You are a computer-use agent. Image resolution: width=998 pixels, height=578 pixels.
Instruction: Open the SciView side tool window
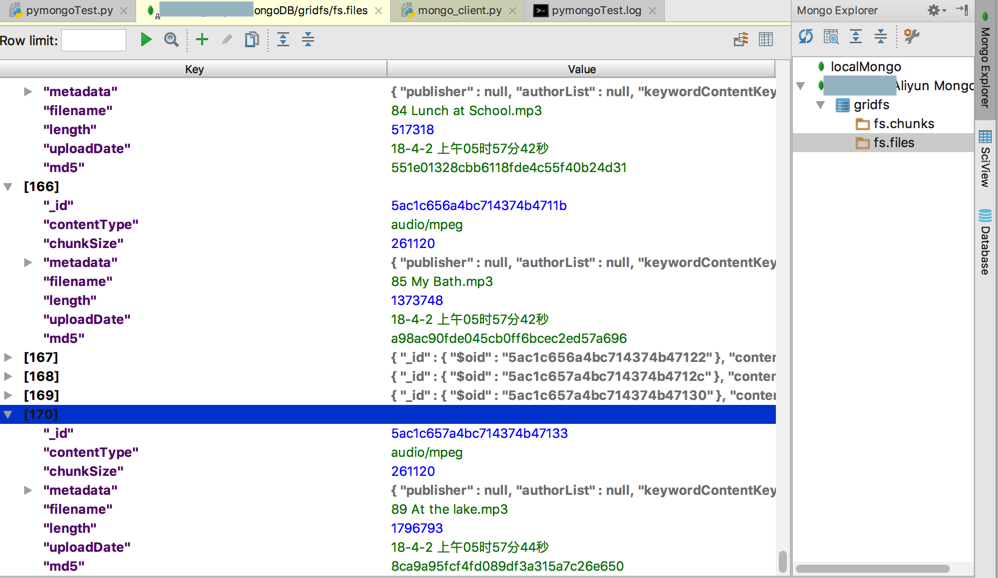point(985,159)
